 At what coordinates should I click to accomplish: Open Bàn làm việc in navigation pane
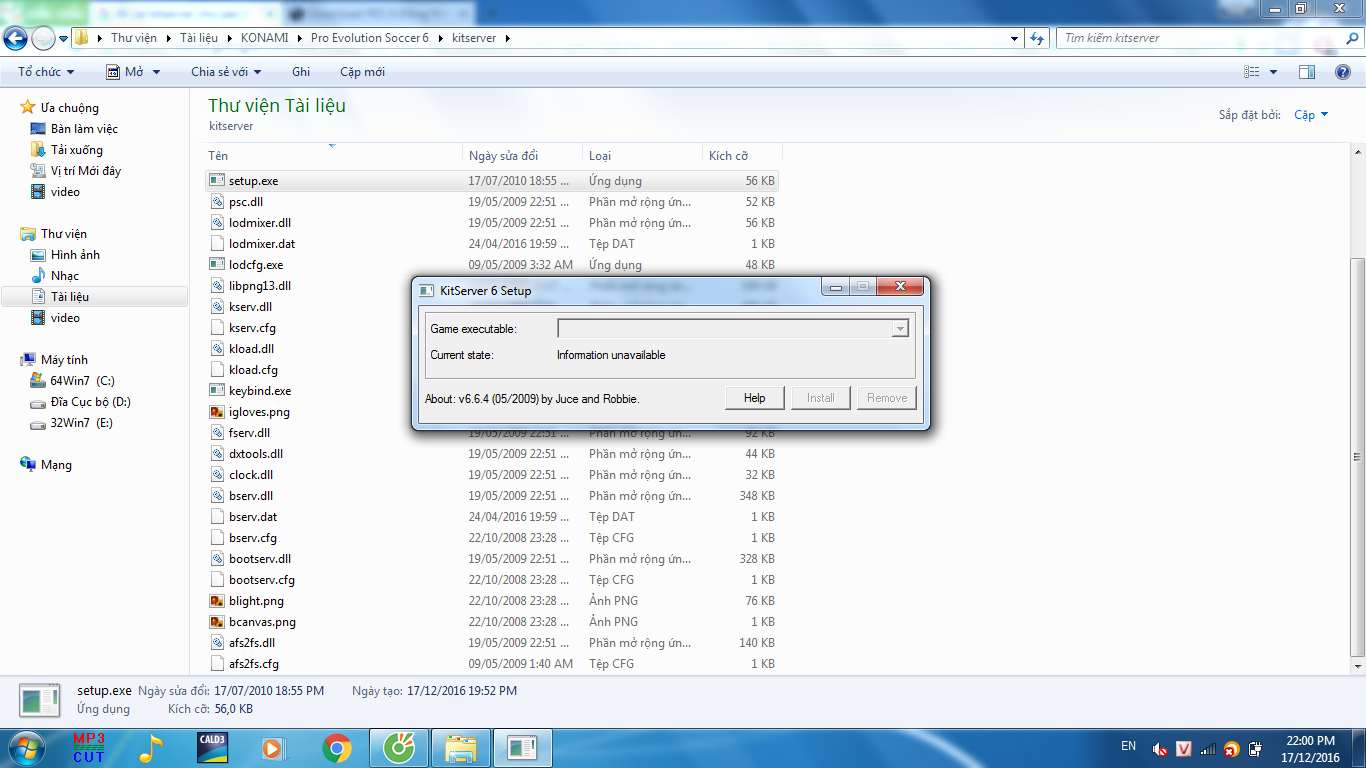(84, 129)
